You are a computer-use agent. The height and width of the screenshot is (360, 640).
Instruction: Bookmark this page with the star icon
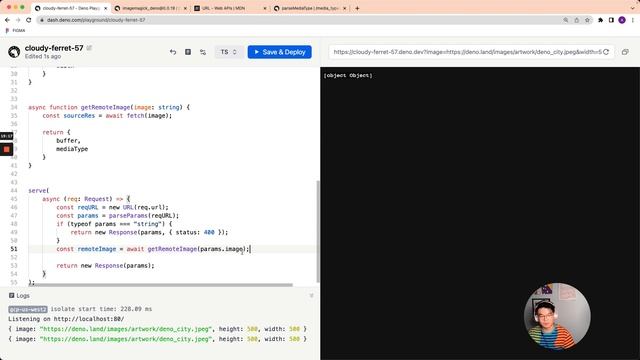click(587, 20)
